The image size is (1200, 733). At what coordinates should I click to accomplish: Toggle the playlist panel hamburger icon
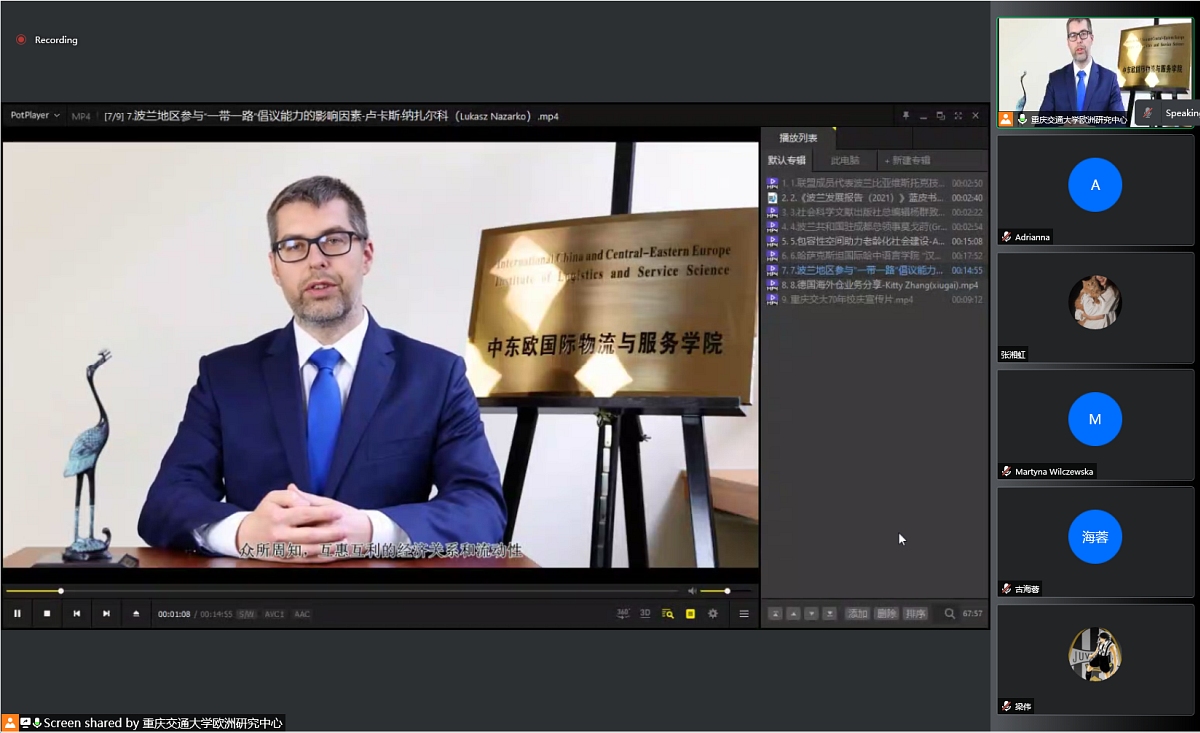click(744, 614)
